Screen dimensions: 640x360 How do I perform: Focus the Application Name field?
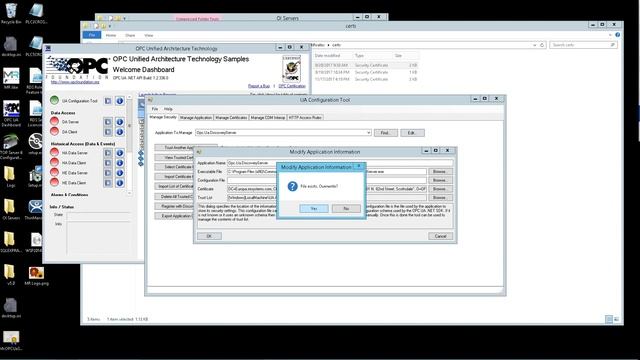pos(340,163)
